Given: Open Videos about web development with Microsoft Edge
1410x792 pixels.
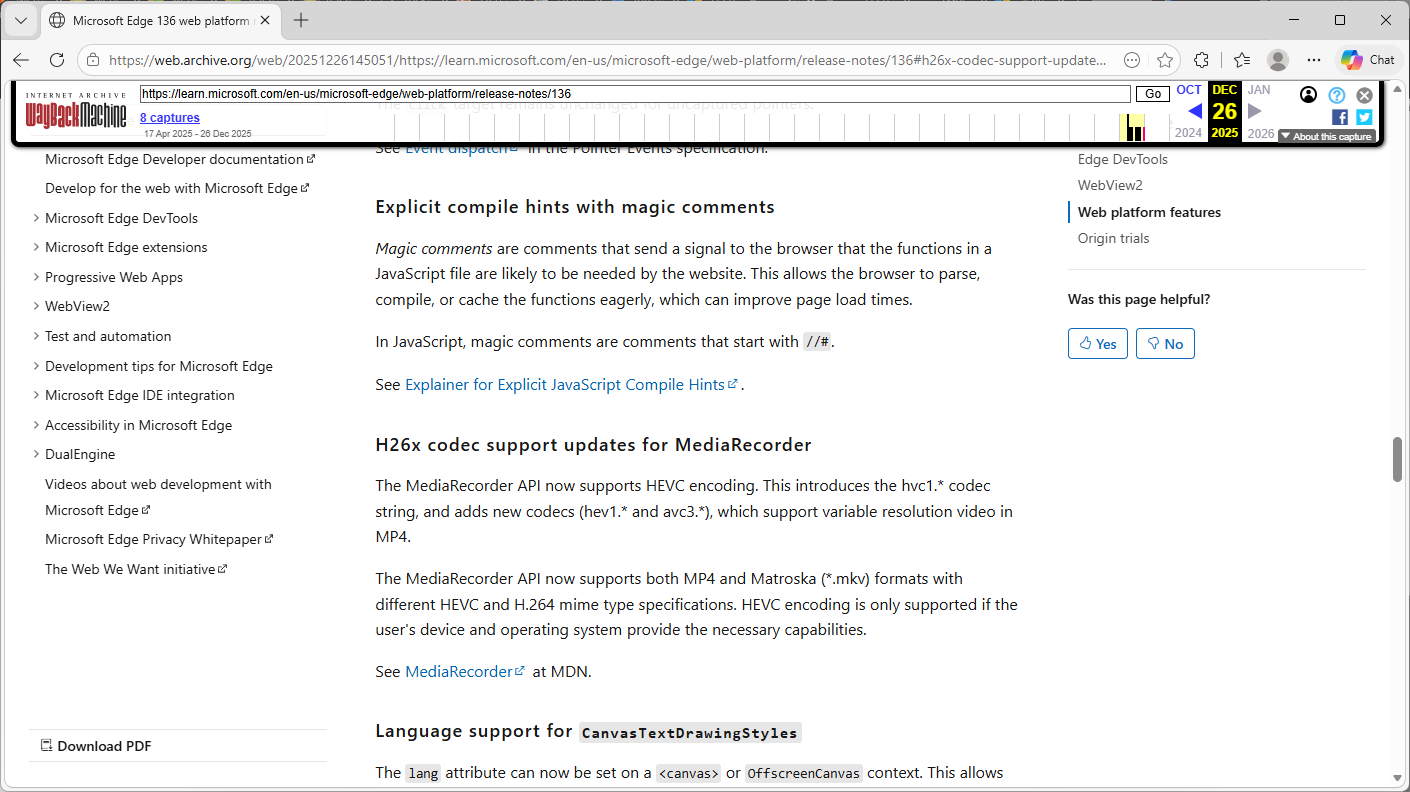Looking at the screenshot, I should pos(158,497).
